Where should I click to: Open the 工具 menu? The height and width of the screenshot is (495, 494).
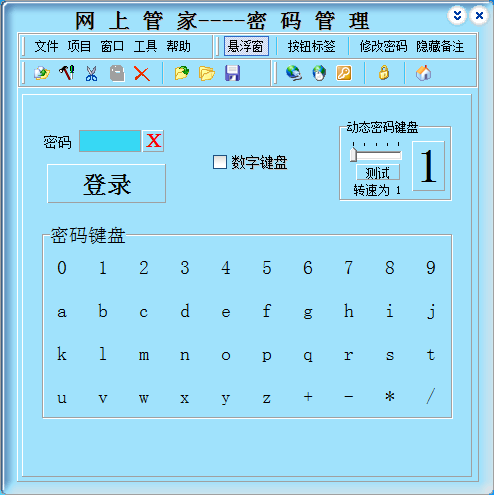(145, 46)
